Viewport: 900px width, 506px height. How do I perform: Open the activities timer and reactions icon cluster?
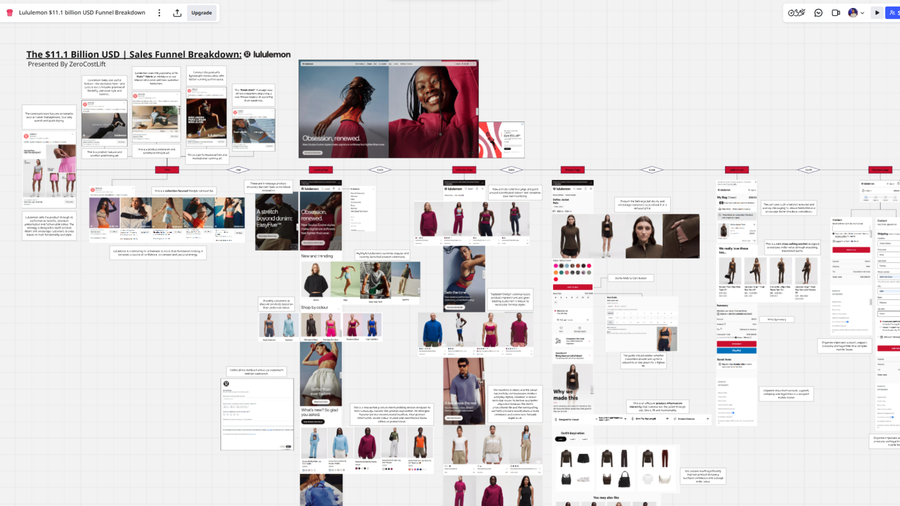click(796, 13)
